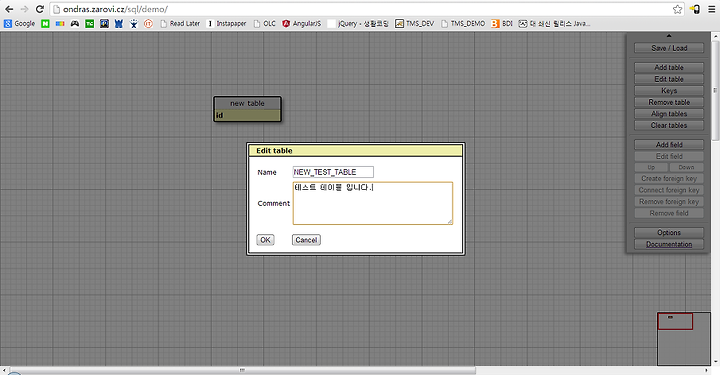
Task: Click Align tables
Action: (669, 113)
